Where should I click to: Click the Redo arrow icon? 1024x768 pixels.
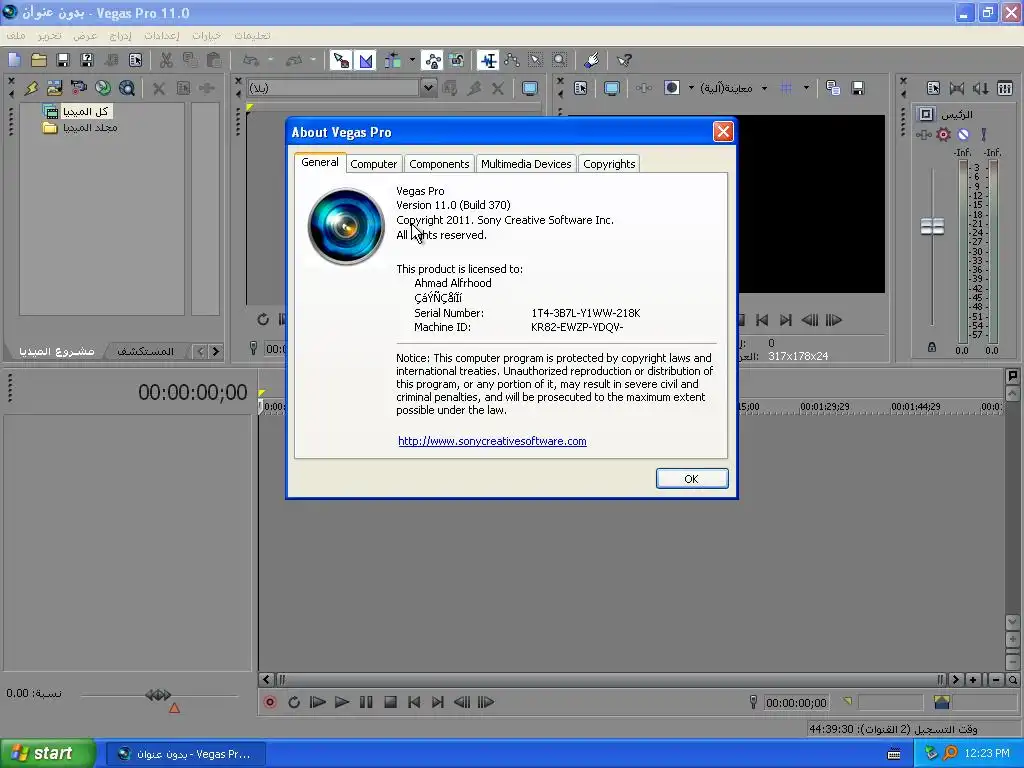click(295, 60)
